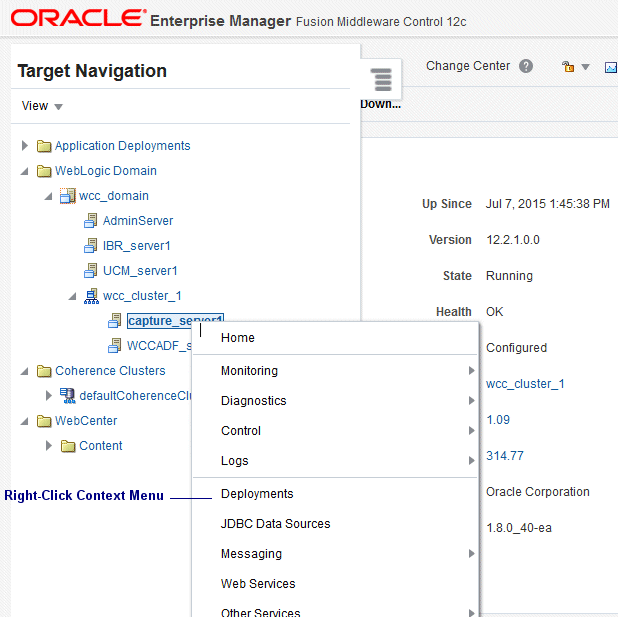Click the Configured value text
The width and height of the screenshot is (618, 617).
point(516,348)
